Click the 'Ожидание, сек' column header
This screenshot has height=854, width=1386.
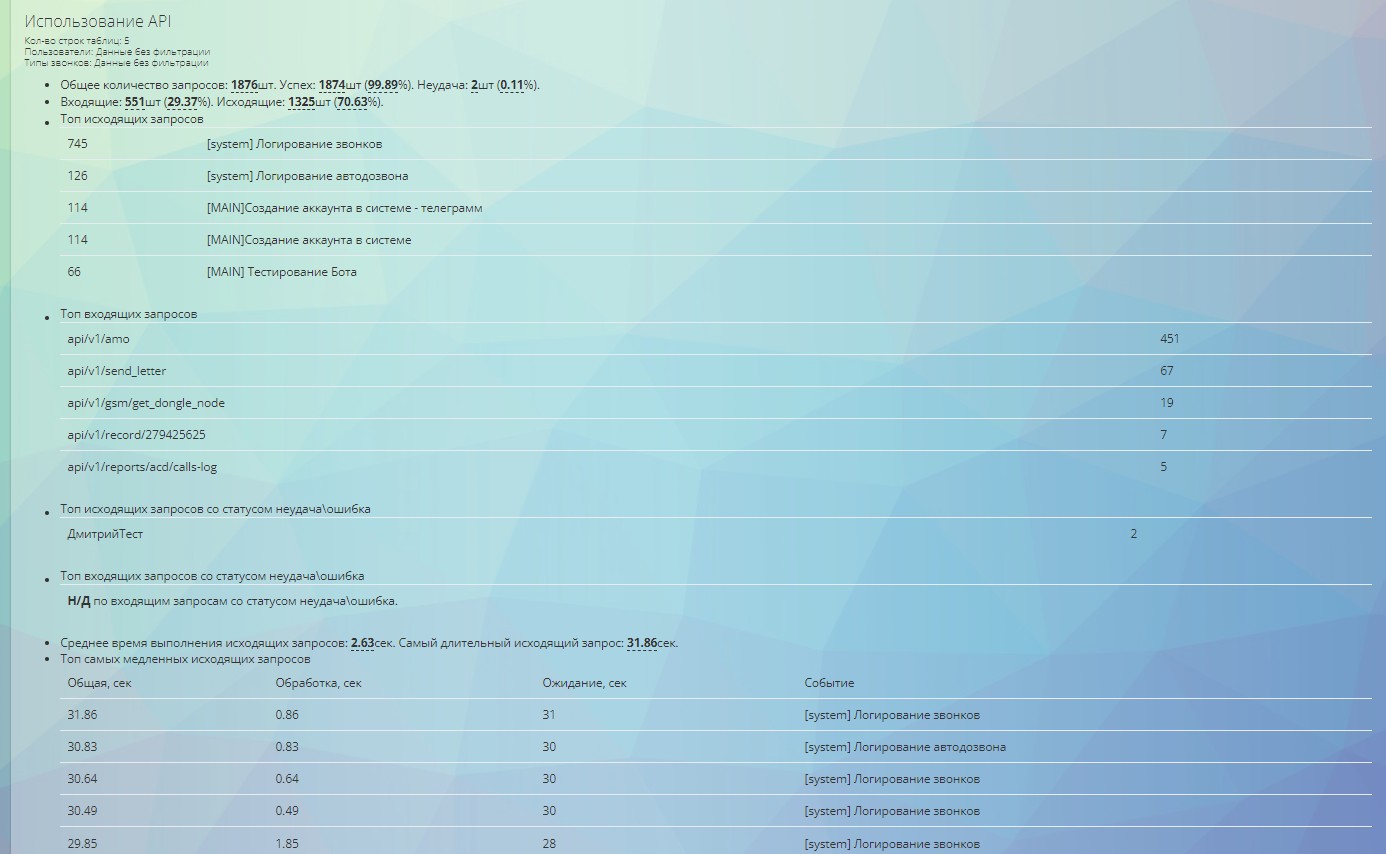pos(584,683)
